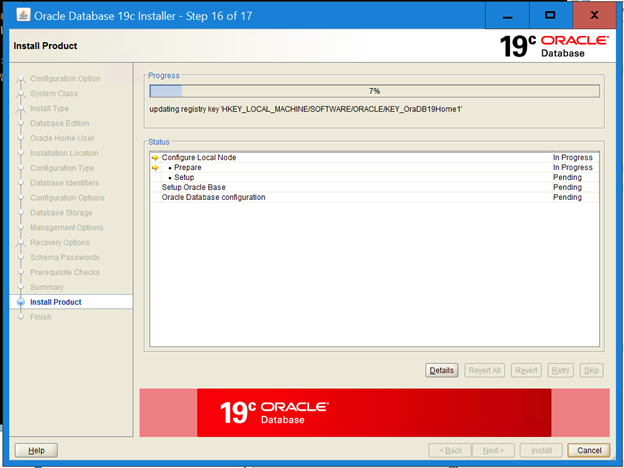
Task: Click the Install Product step circle icon
Action: pos(21,302)
